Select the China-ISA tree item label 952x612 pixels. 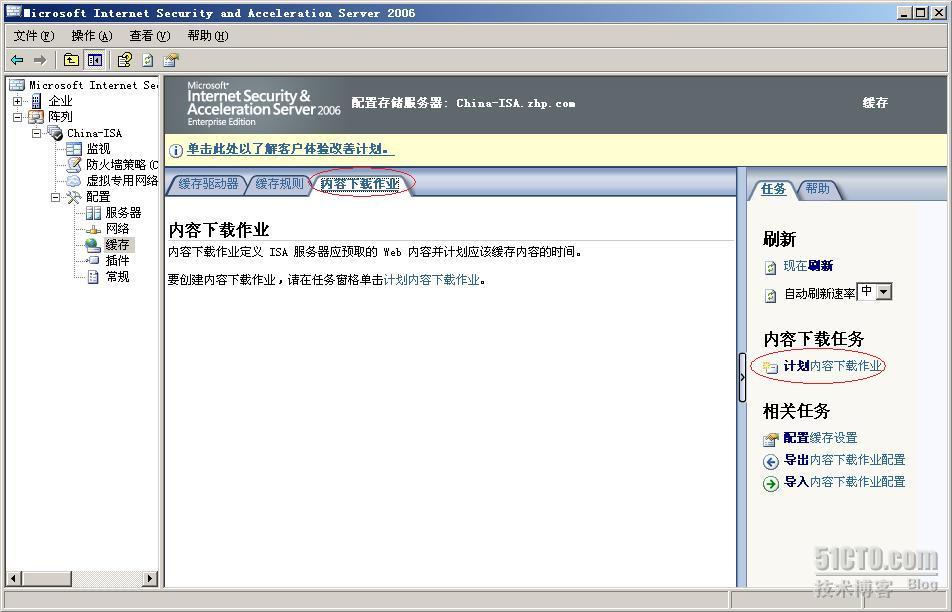[x=94, y=133]
